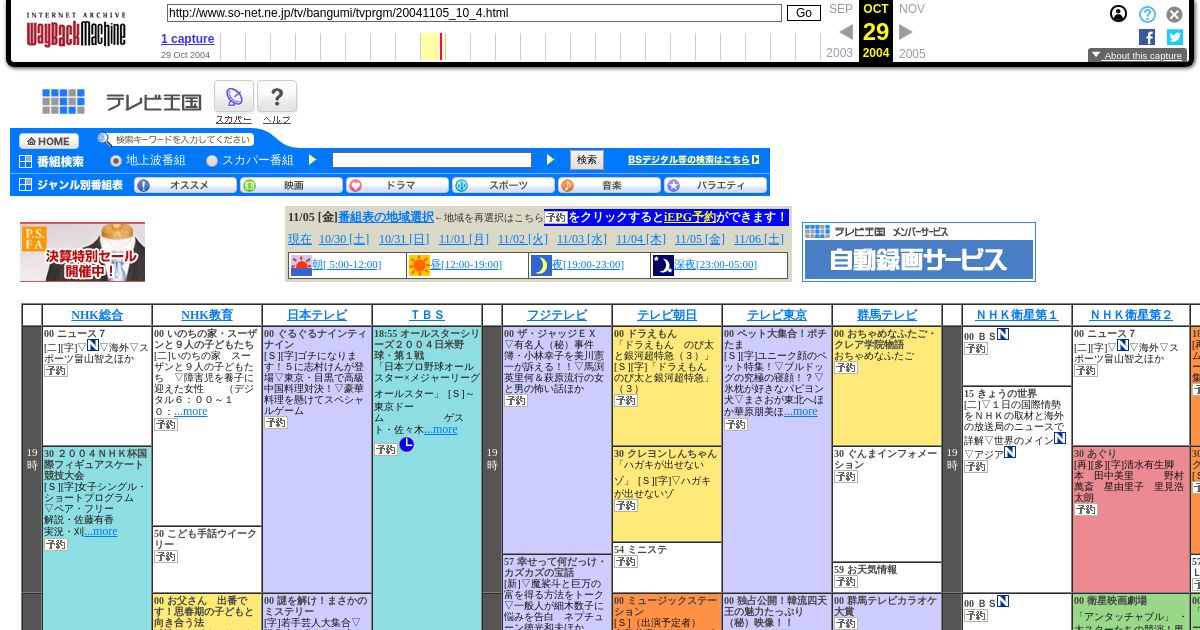
Task: Close the Wayback Machine toolbar
Action: pyautogui.click(x=1174, y=14)
